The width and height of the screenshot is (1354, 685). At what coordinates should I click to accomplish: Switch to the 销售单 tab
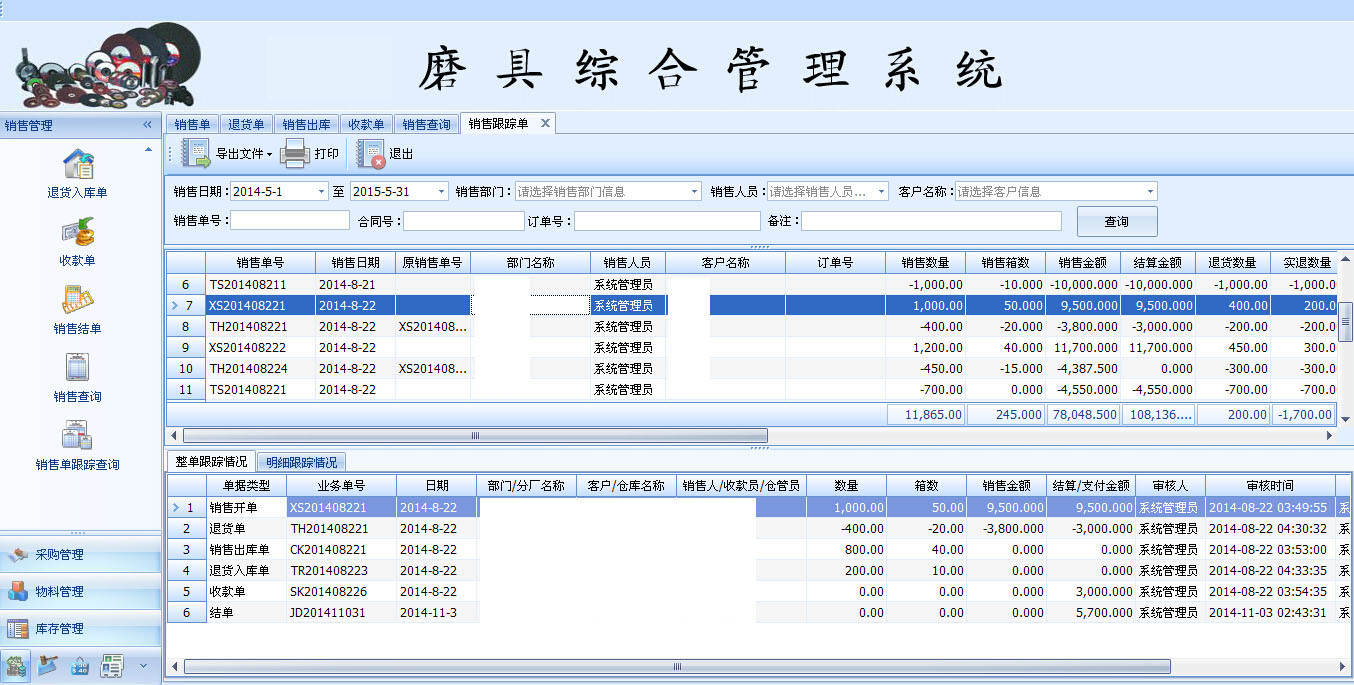tap(192, 125)
